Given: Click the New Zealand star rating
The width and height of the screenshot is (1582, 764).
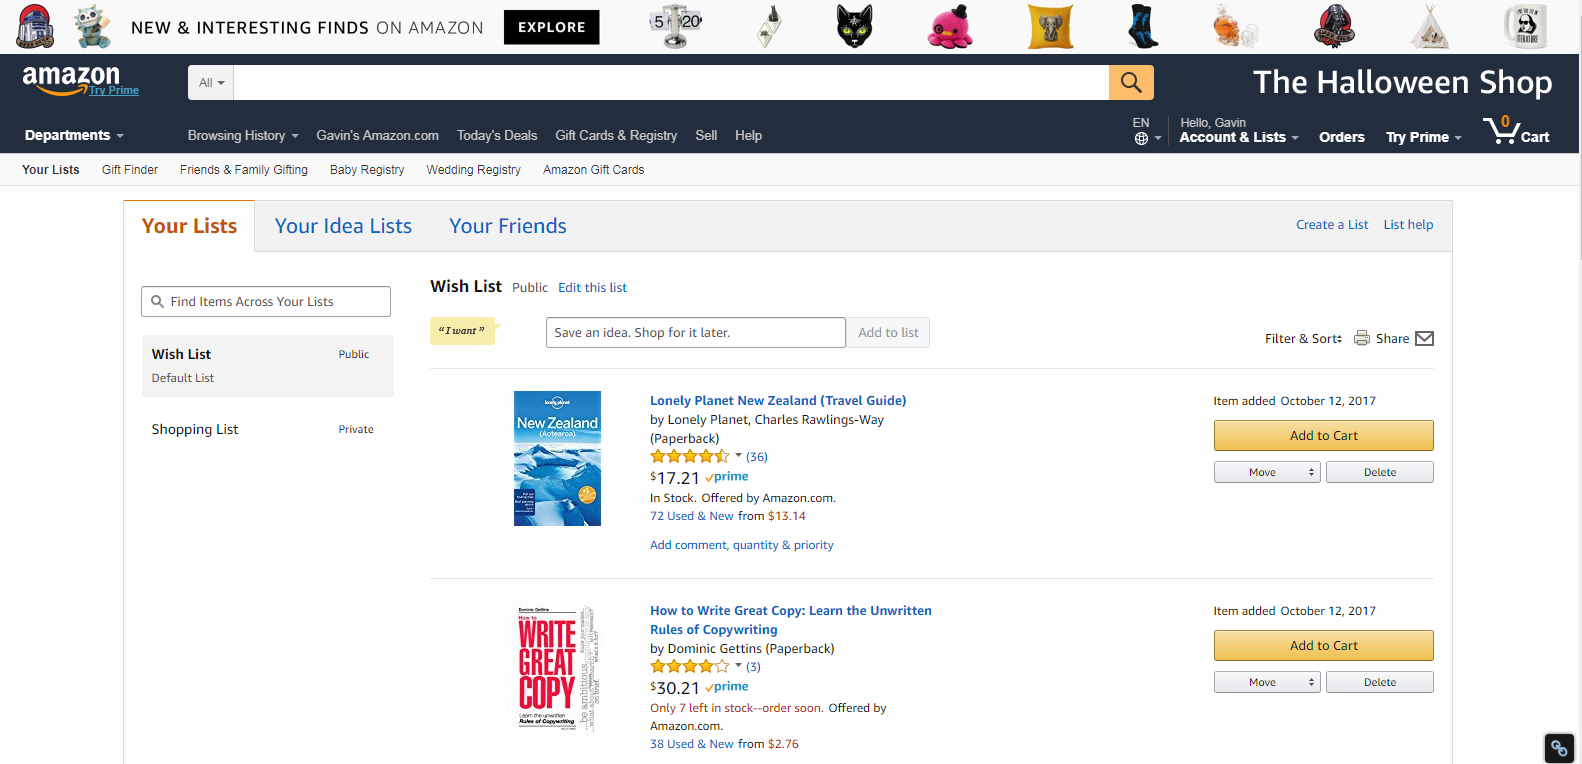Looking at the screenshot, I should point(690,456).
